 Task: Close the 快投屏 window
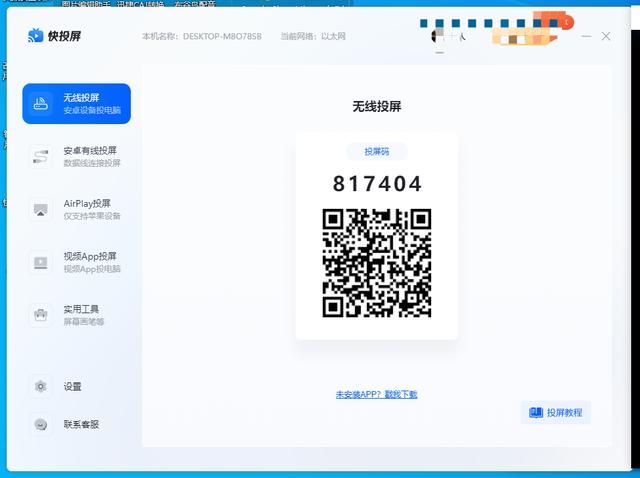(606, 36)
